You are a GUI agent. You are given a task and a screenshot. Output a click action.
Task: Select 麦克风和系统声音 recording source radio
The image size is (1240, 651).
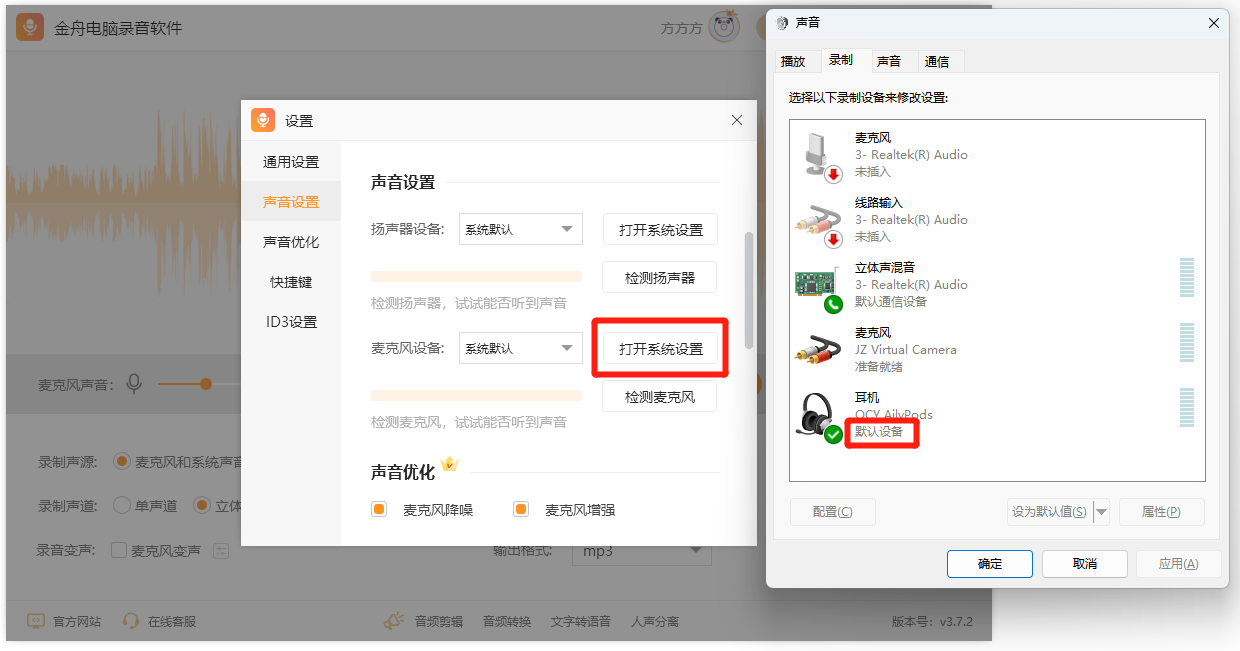122,461
